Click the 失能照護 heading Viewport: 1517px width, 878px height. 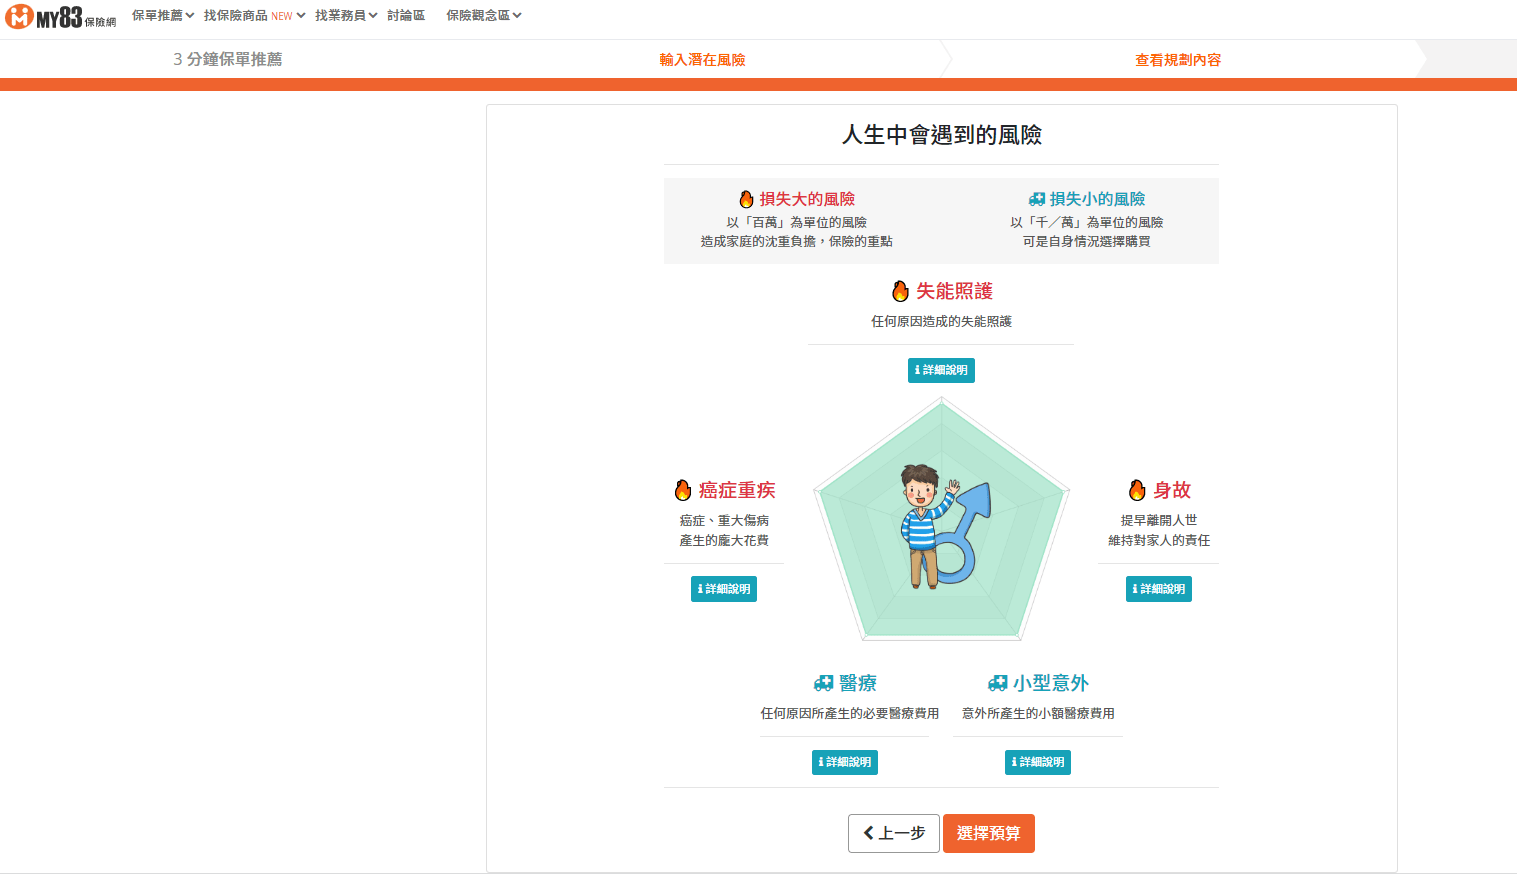[x=955, y=291]
